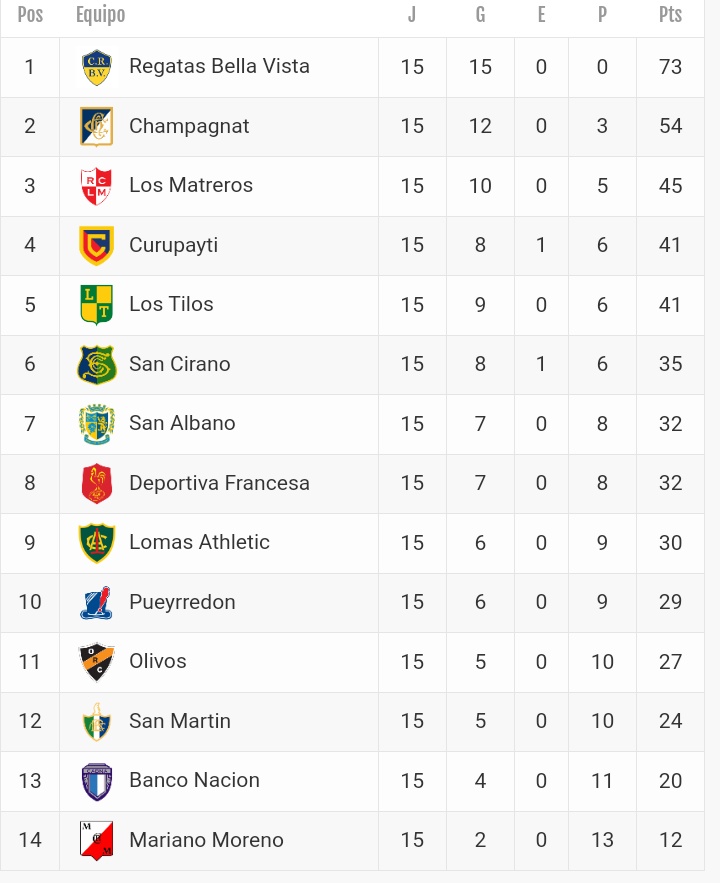
Task: Click the Equipo column header
Action: tap(100, 15)
